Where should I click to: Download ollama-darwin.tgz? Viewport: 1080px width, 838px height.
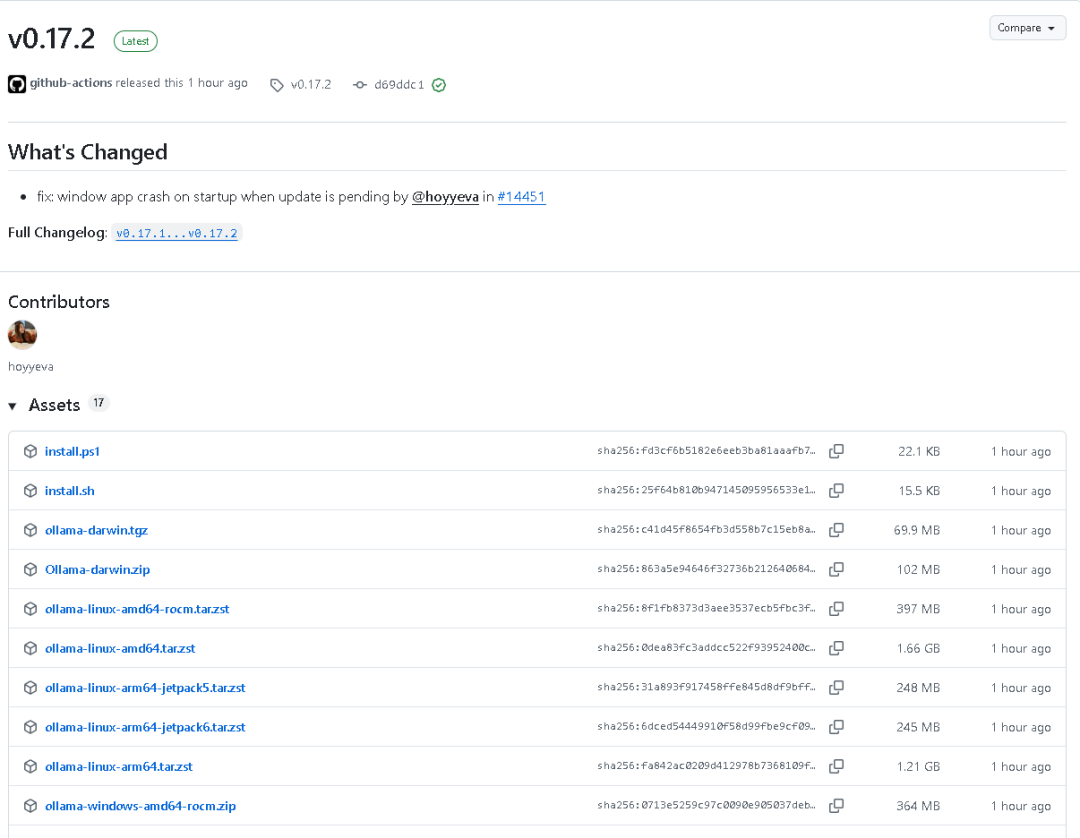tap(96, 530)
